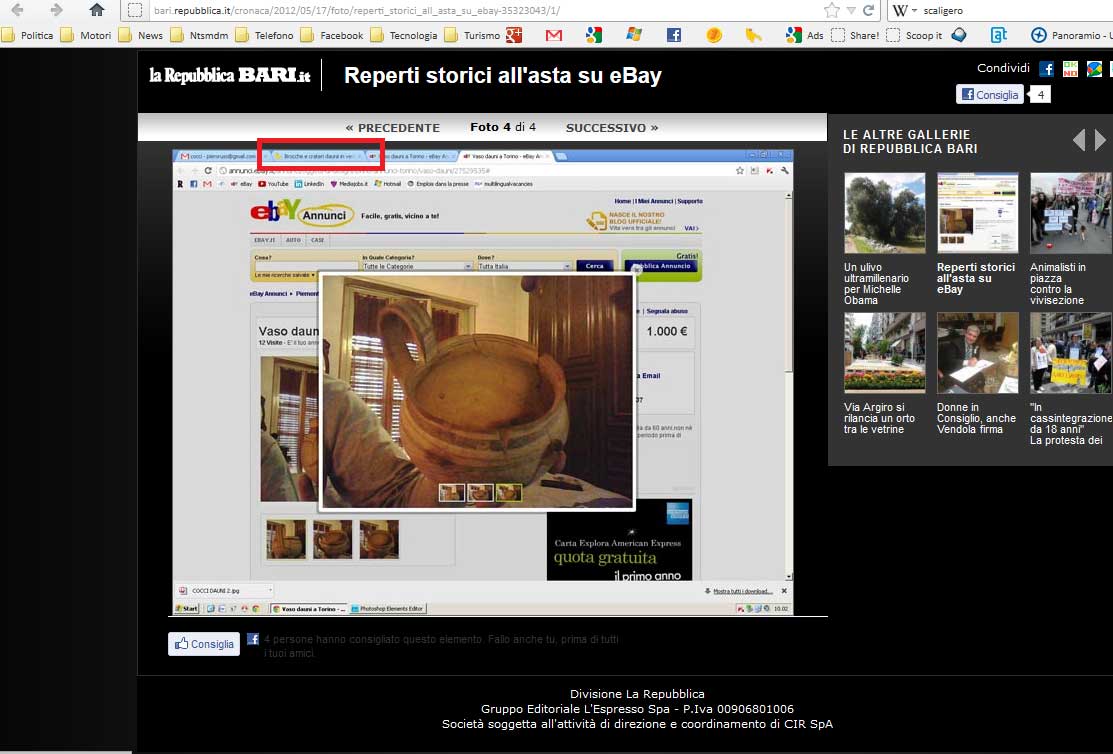The image size is (1113, 754).
Task: Share on Facebook via the Condividi icon
Action: coord(1047,69)
